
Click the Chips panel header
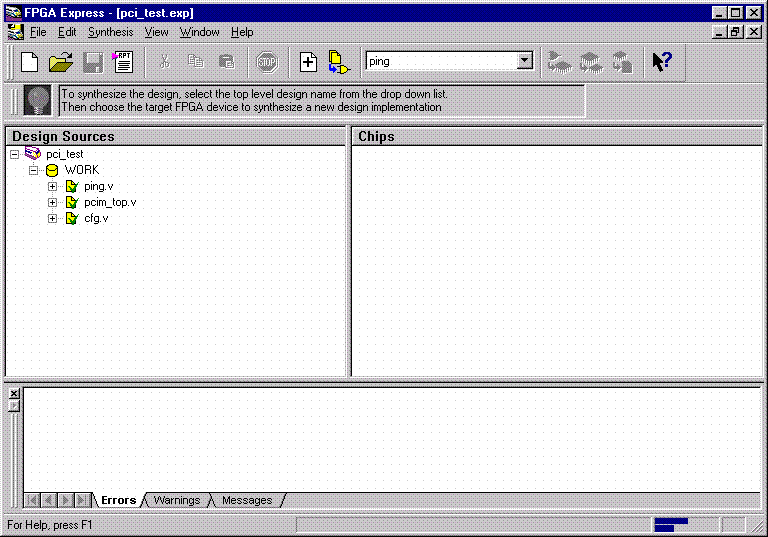[x=557, y=136]
